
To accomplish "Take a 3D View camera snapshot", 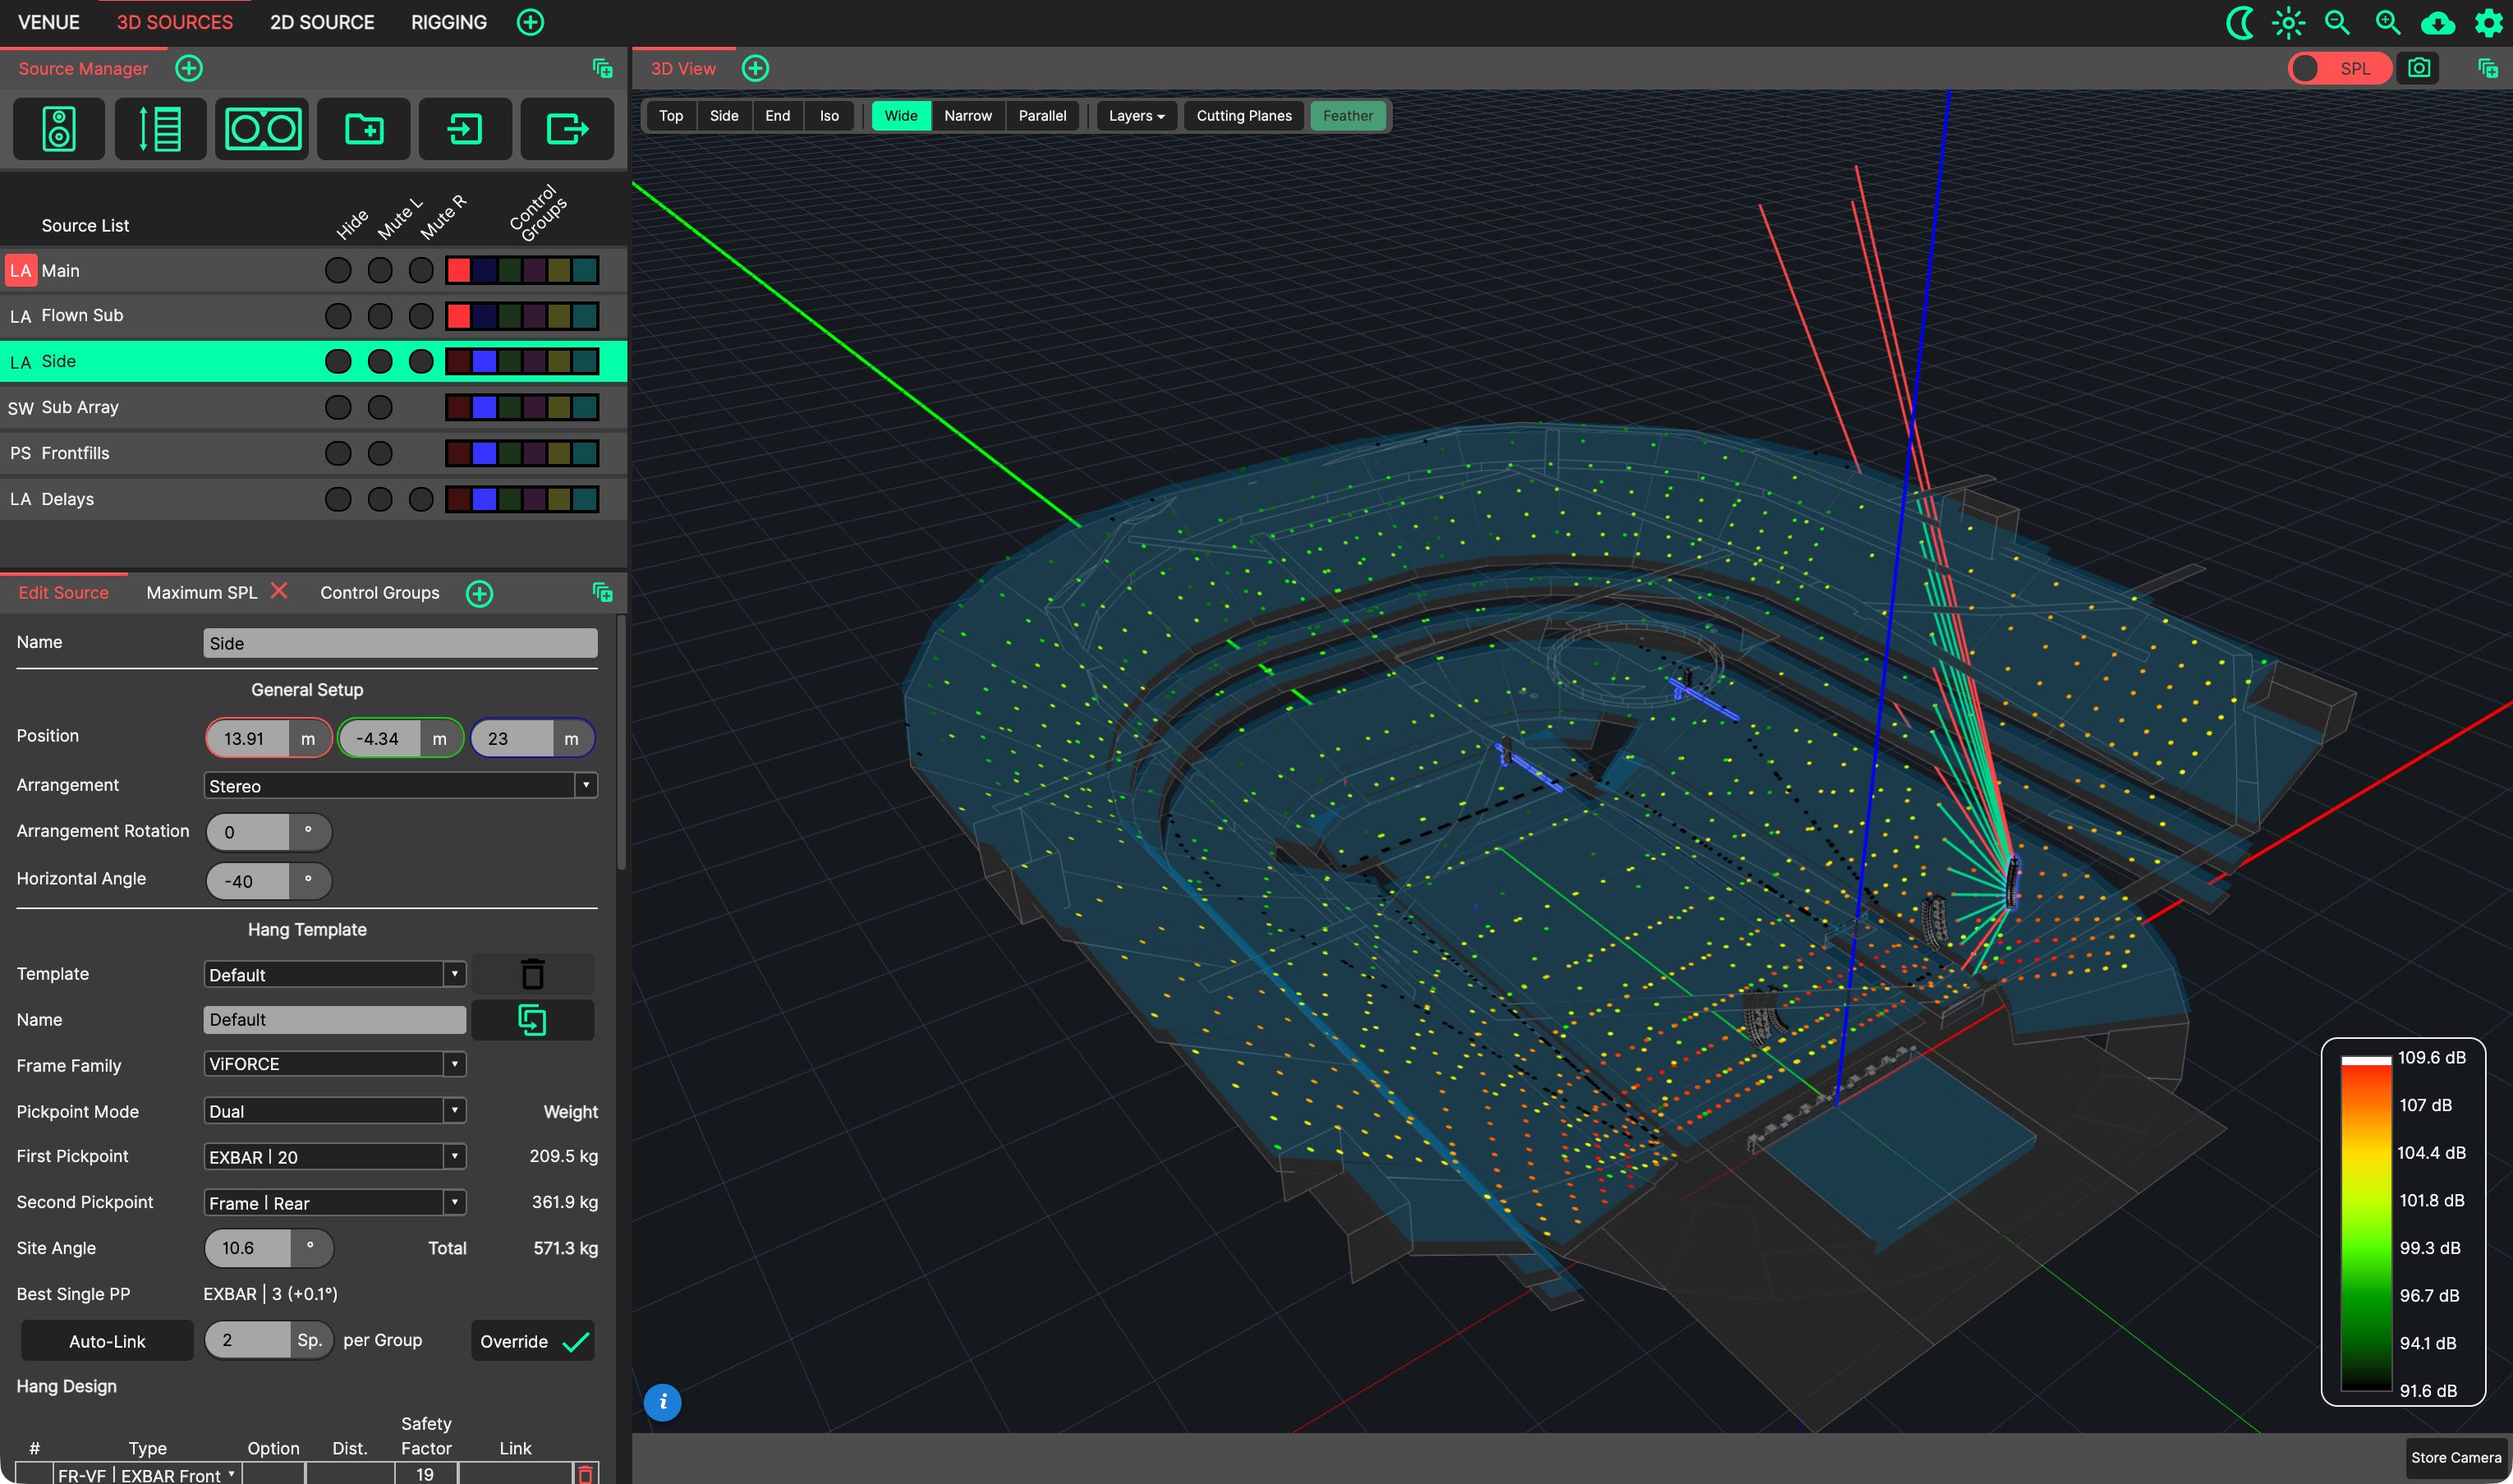I will tap(2419, 68).
